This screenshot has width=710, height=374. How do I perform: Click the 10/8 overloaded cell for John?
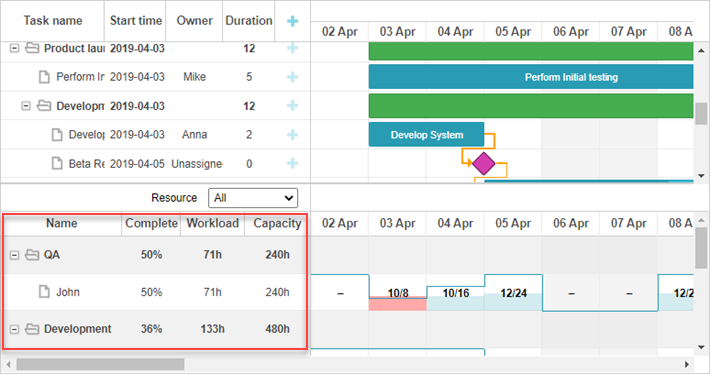(x=398, y=293)
